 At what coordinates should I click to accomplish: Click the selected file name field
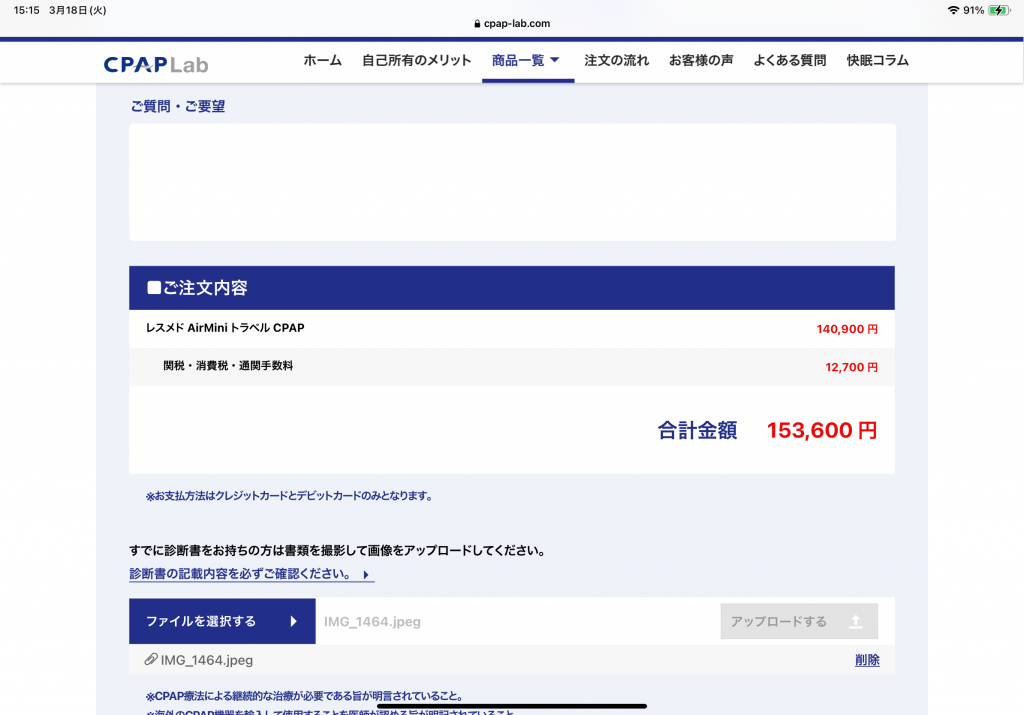tap(518, 621)
